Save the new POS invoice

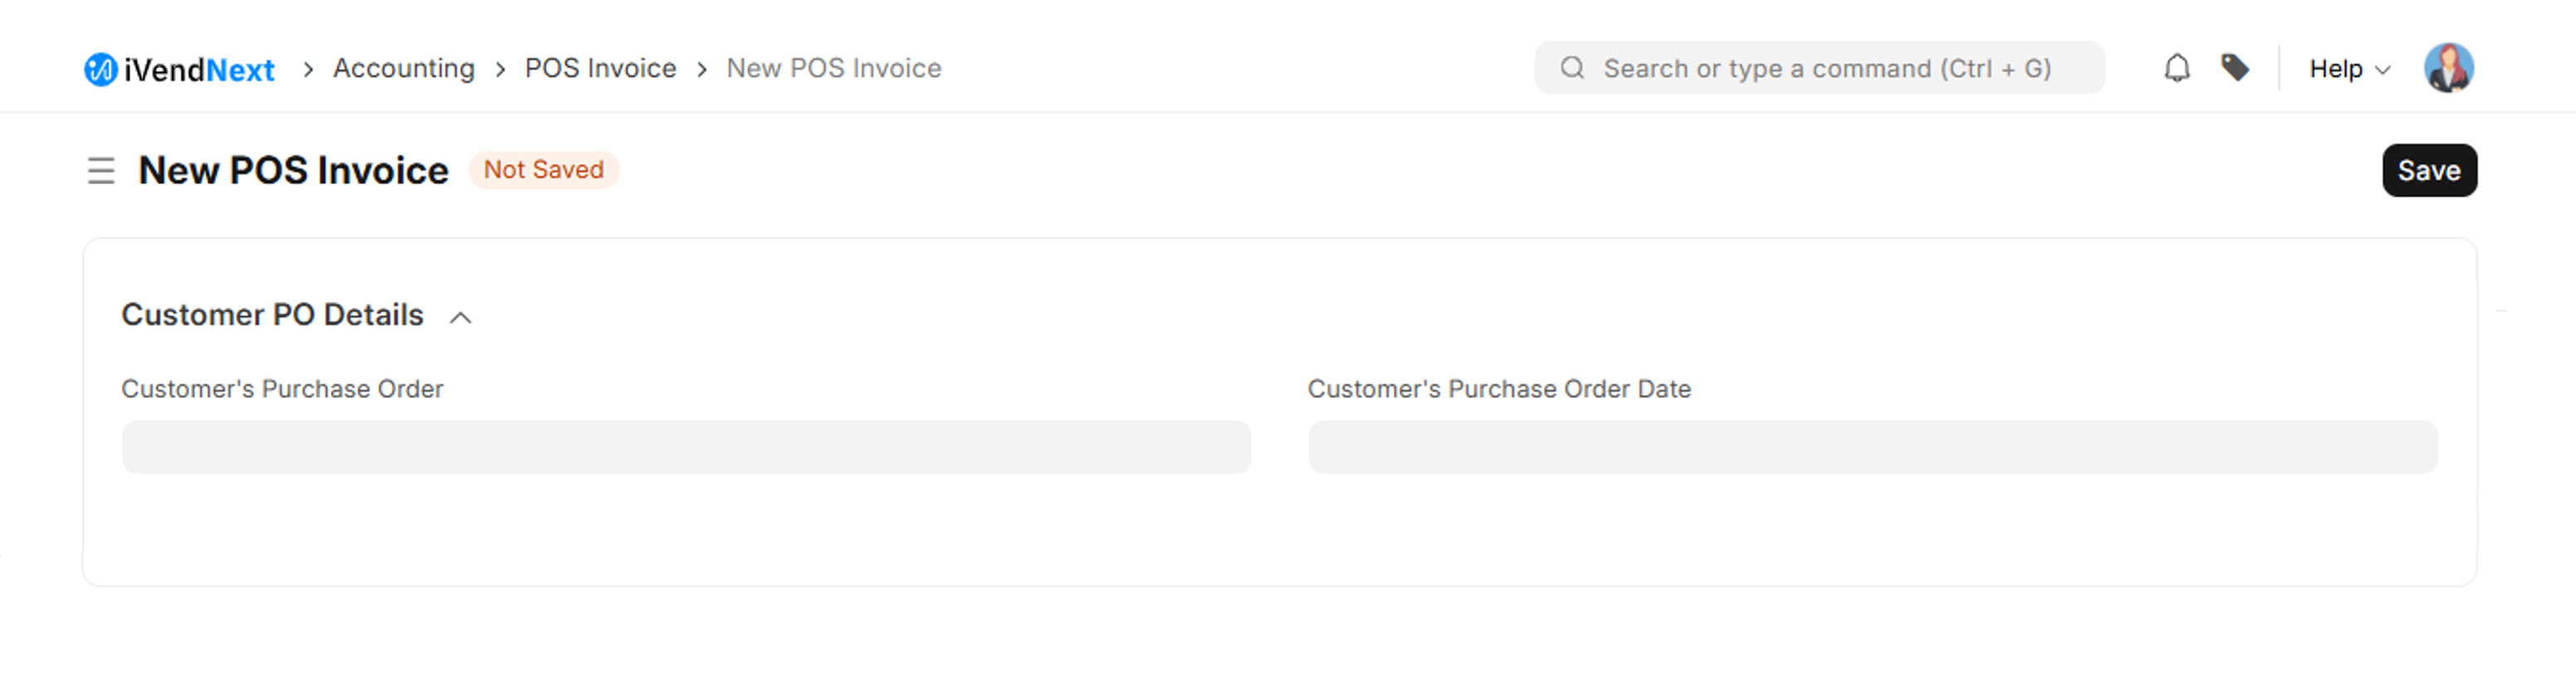click(x=2428, y=171)
